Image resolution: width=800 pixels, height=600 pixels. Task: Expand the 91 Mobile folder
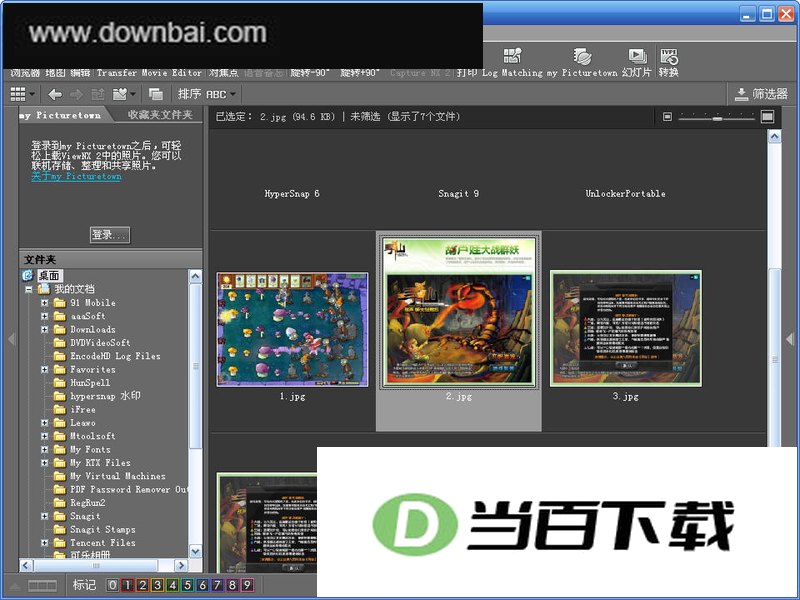[x=45, y=303]
